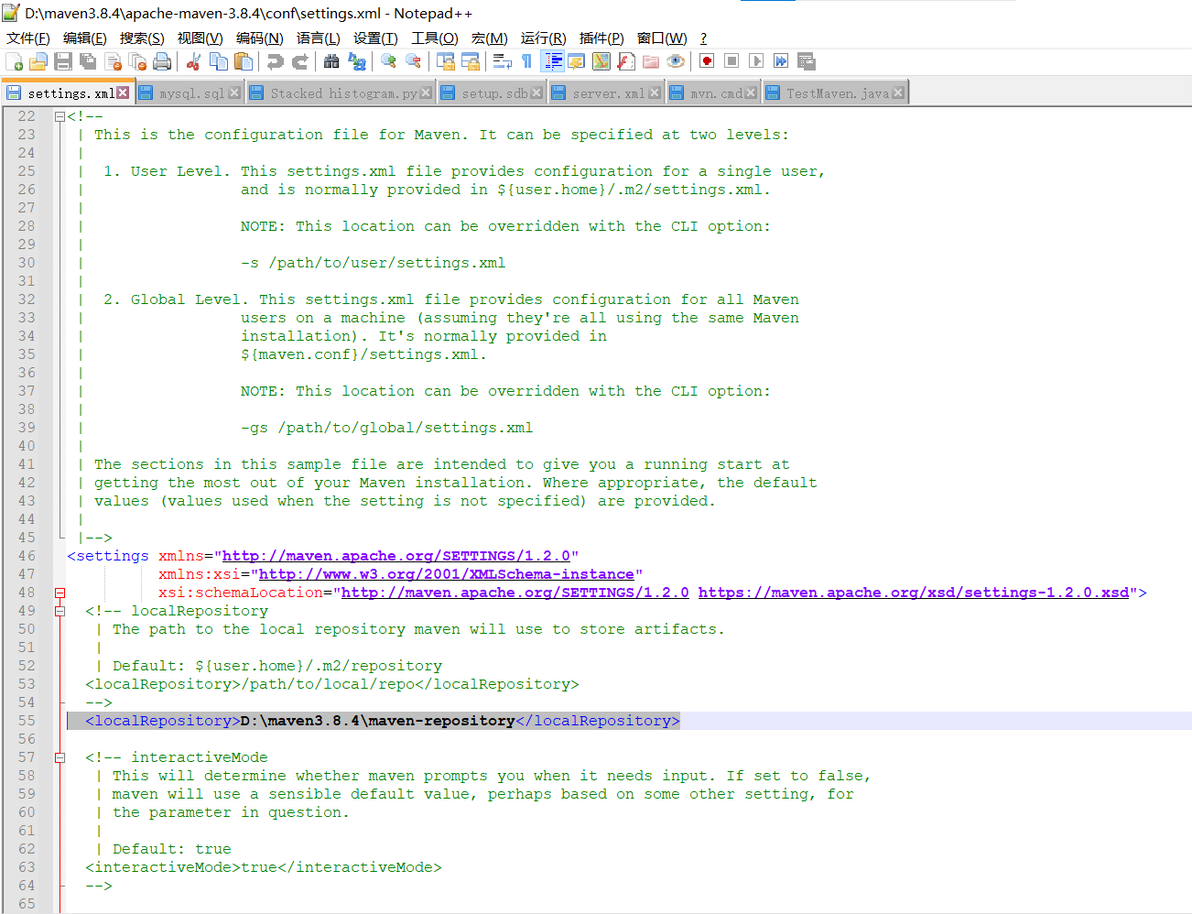Viewport: 1192px width, 914px height.
Task: Toggle word wrap toolbar button
Action: point(502,62)
